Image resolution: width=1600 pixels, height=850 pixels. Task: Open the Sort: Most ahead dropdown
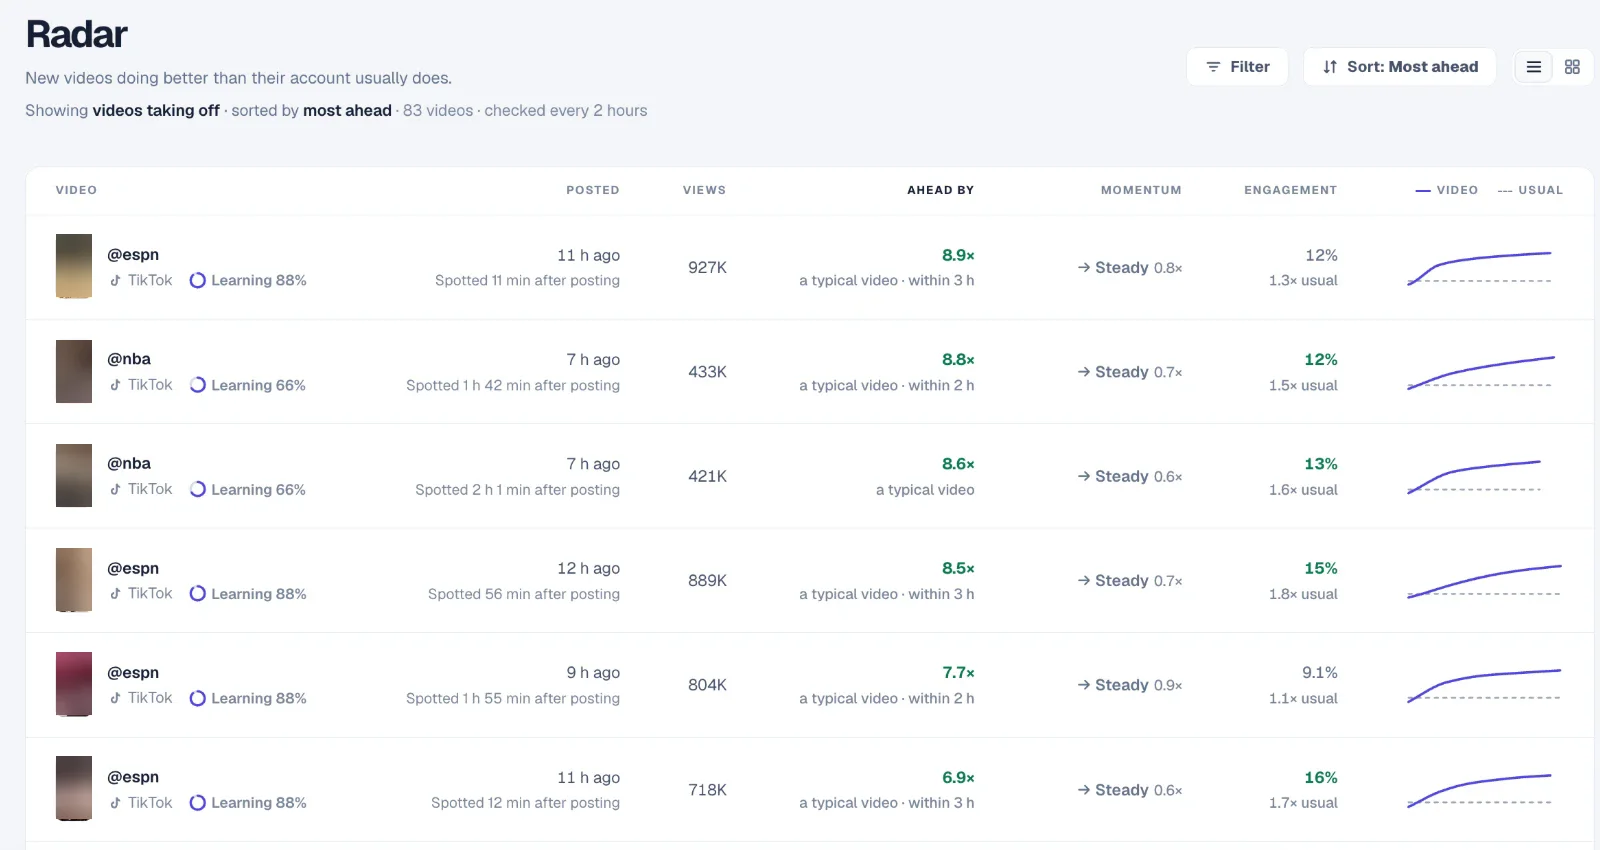(1399, 67)
